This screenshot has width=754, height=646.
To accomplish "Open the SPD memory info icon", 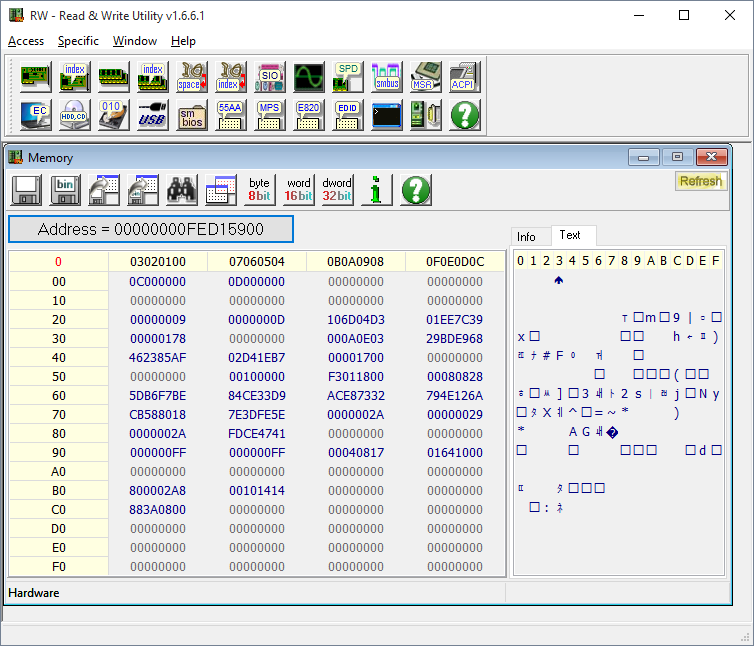I will [347, 77].
